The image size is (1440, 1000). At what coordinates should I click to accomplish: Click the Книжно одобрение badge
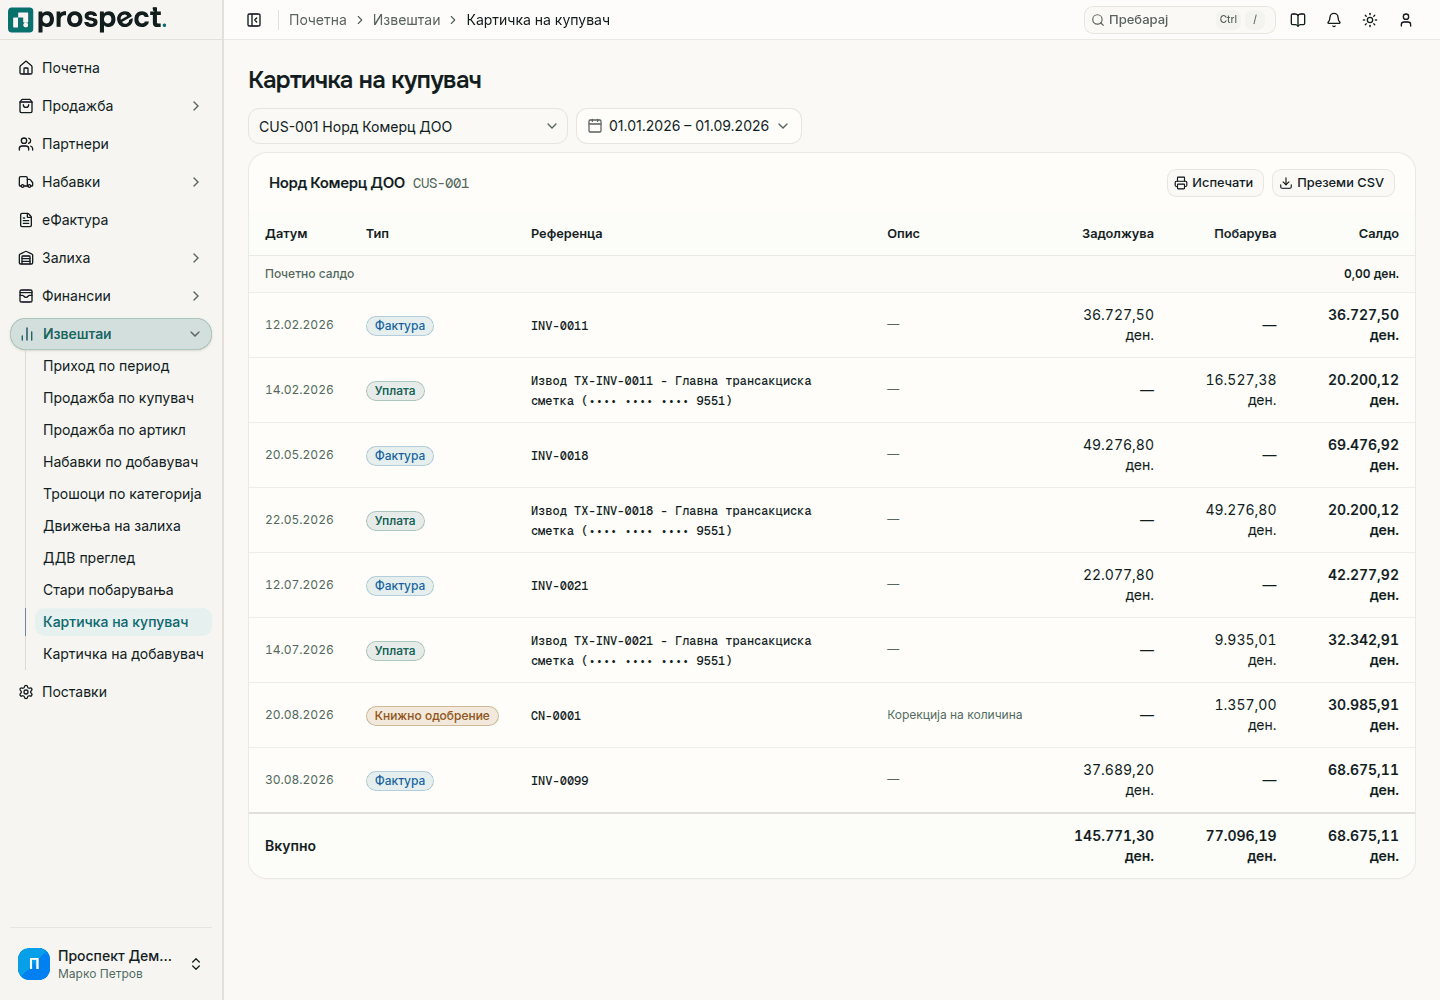(432, 716)
